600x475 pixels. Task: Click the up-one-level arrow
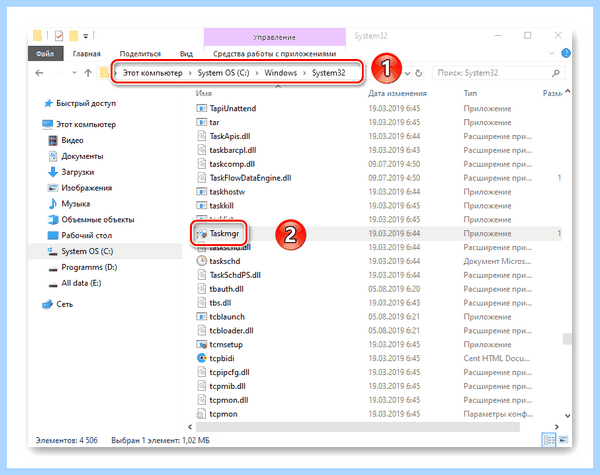[x=88, y=73]
